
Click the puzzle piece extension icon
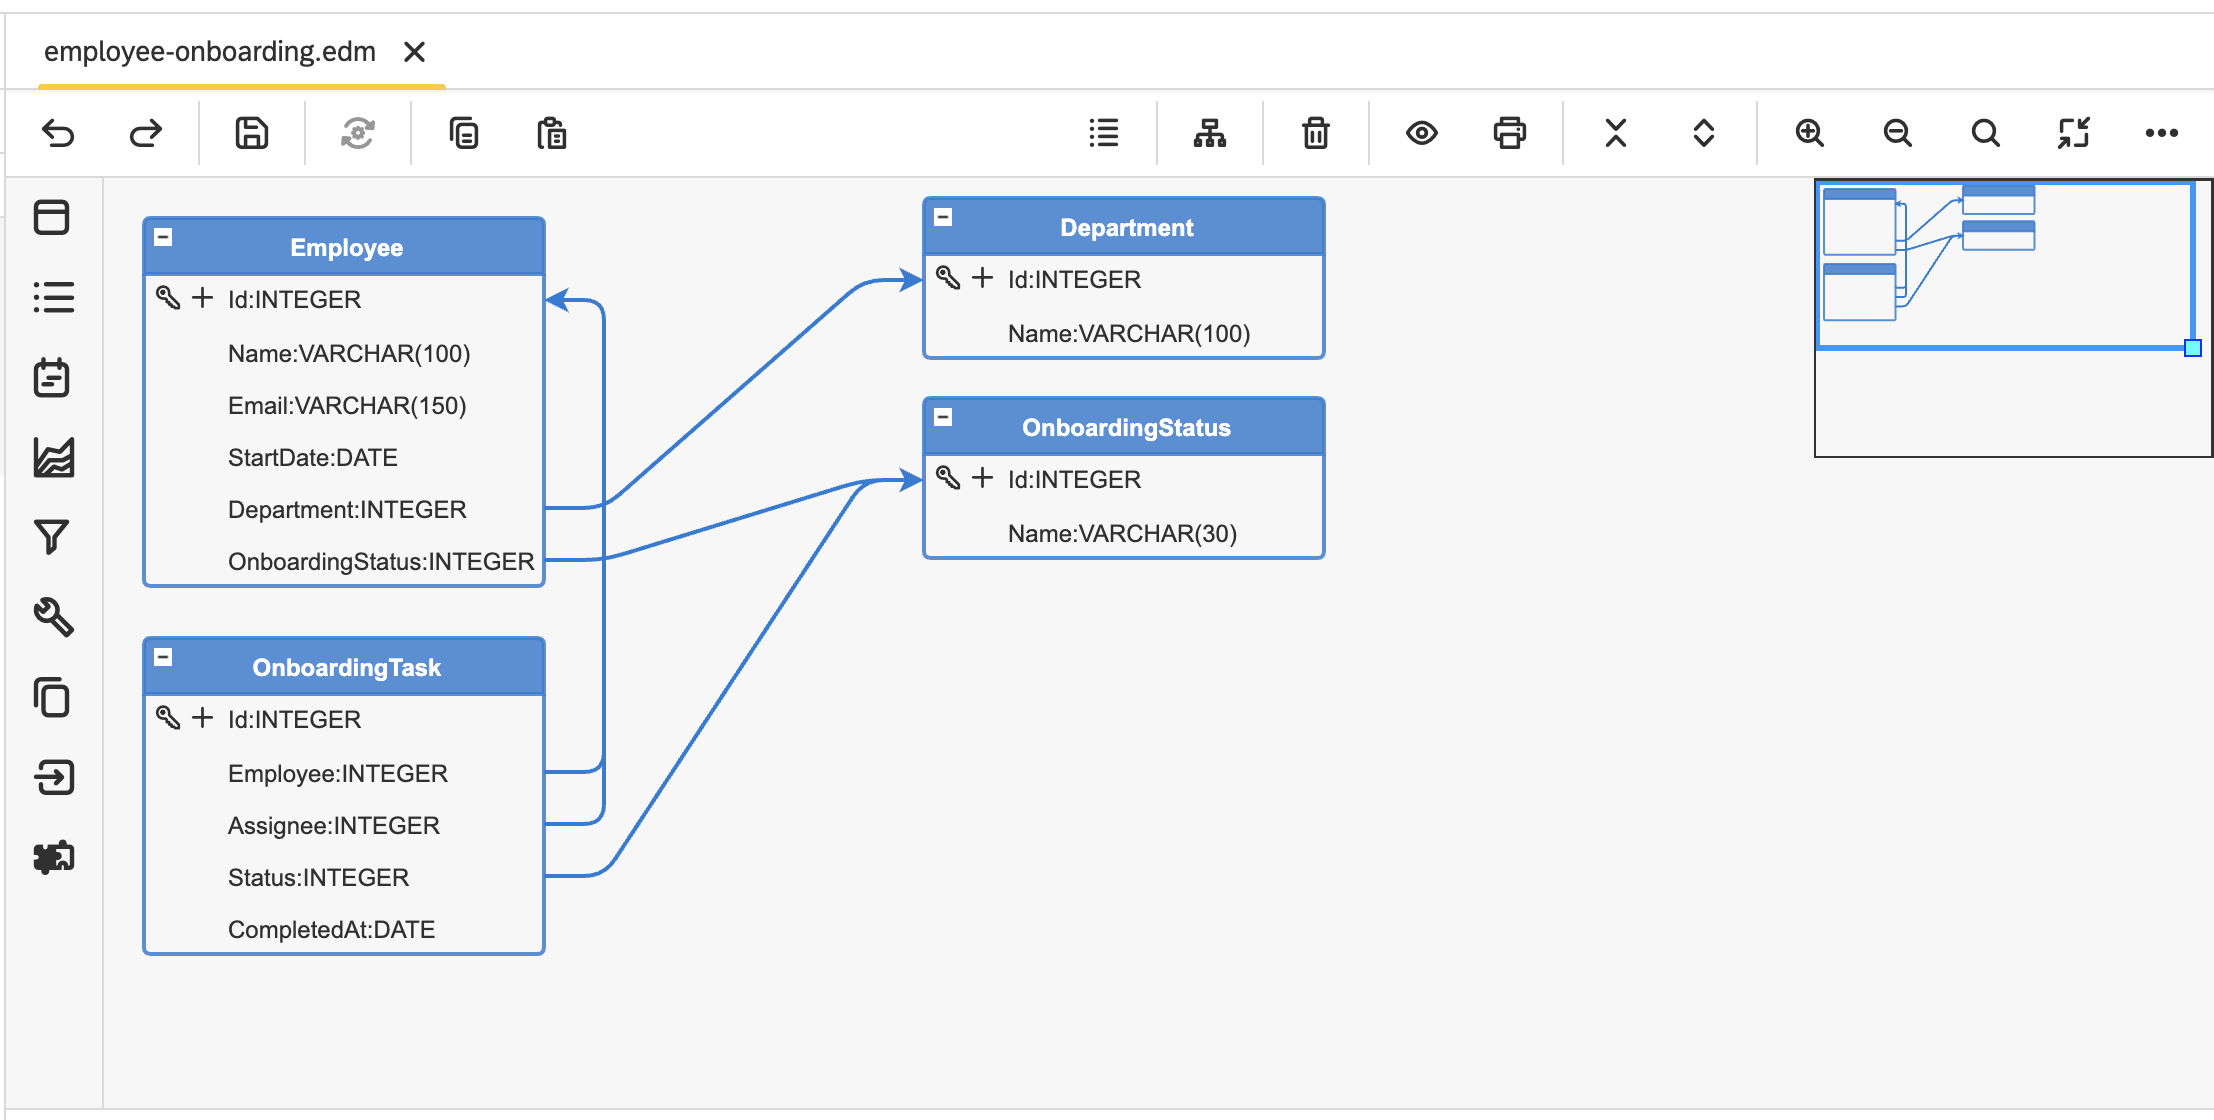coord(52,857)
